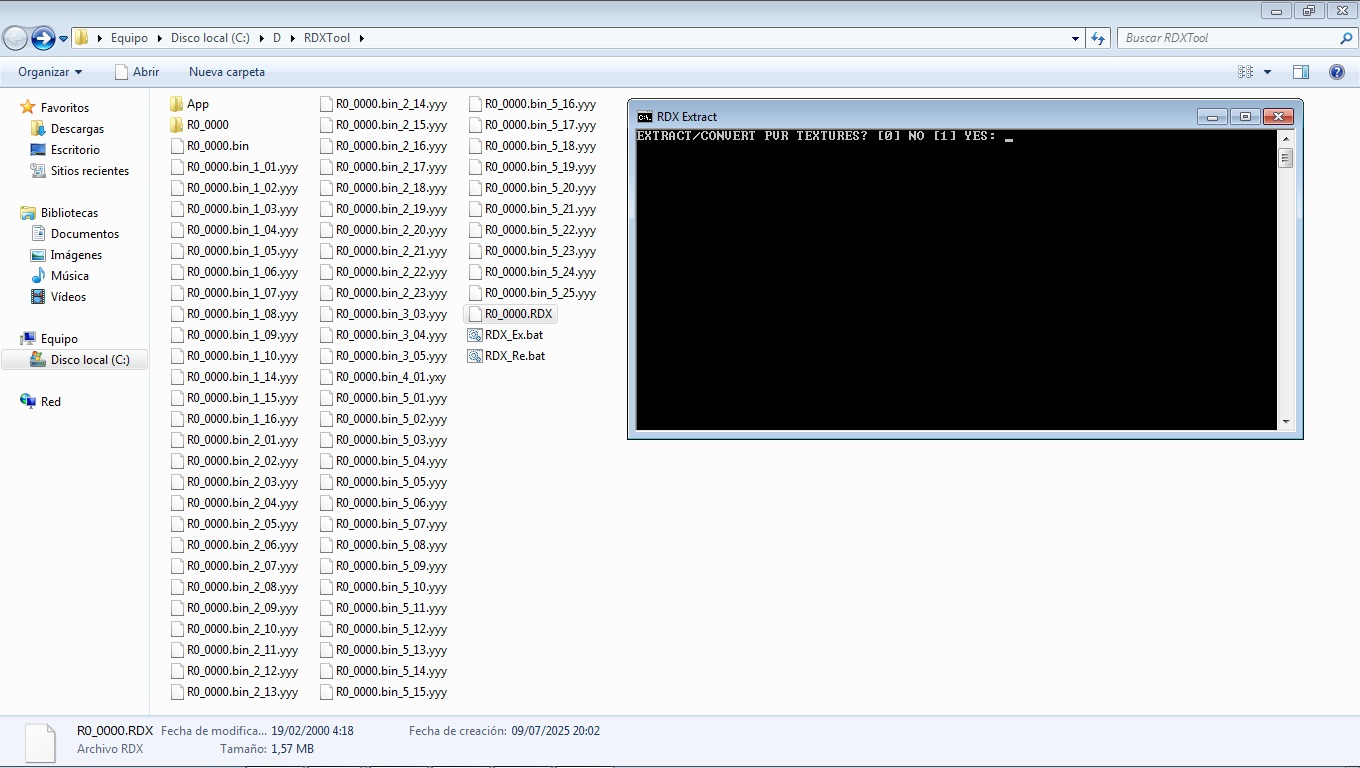Viewport: 1360px width, 768px height.
Task: Open the recent locations dropdown arrow
Action: tap(64, 39)
